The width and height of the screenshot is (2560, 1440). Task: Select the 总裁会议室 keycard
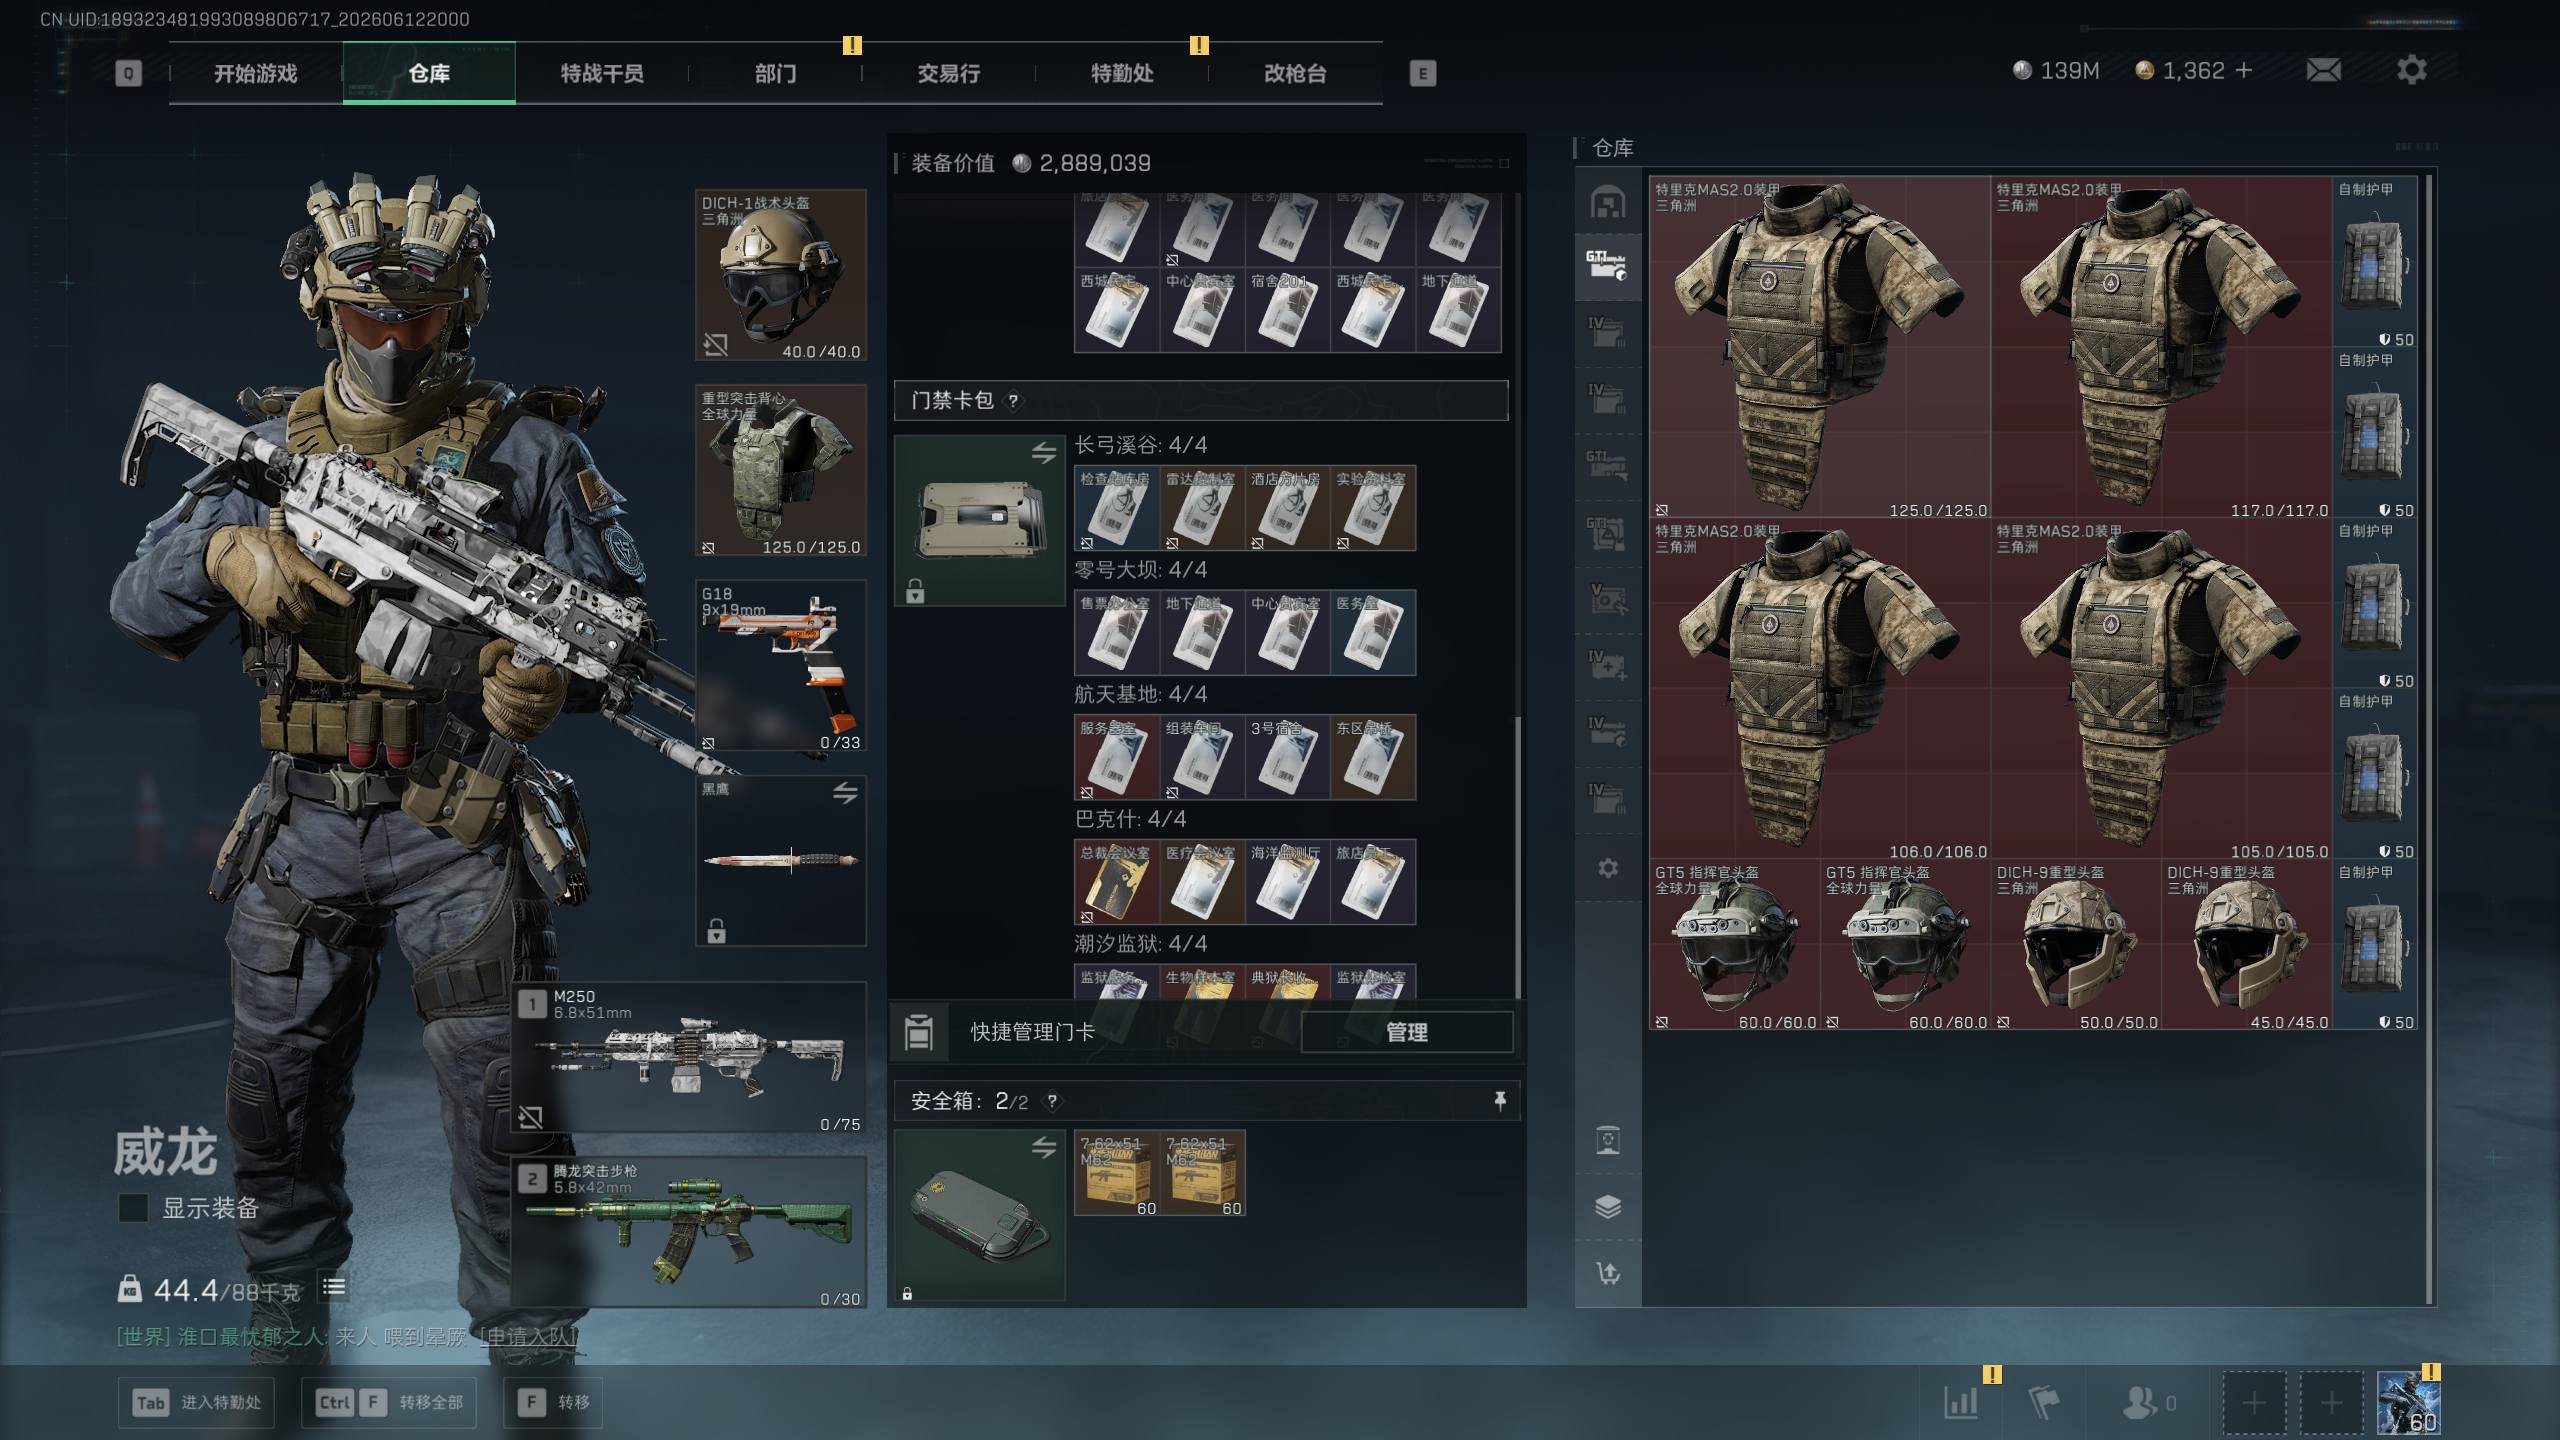[x=1117, y=883]
